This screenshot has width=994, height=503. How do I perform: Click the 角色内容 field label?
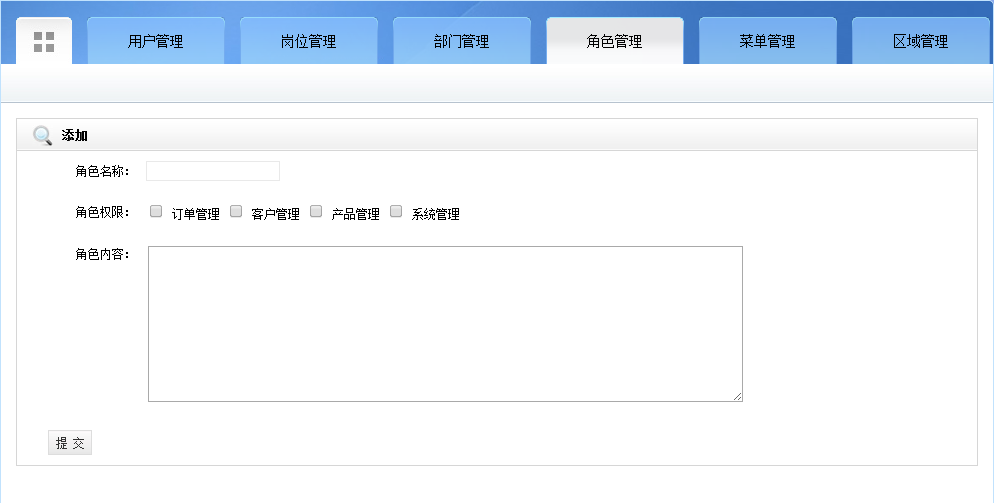tap(102, 254)
